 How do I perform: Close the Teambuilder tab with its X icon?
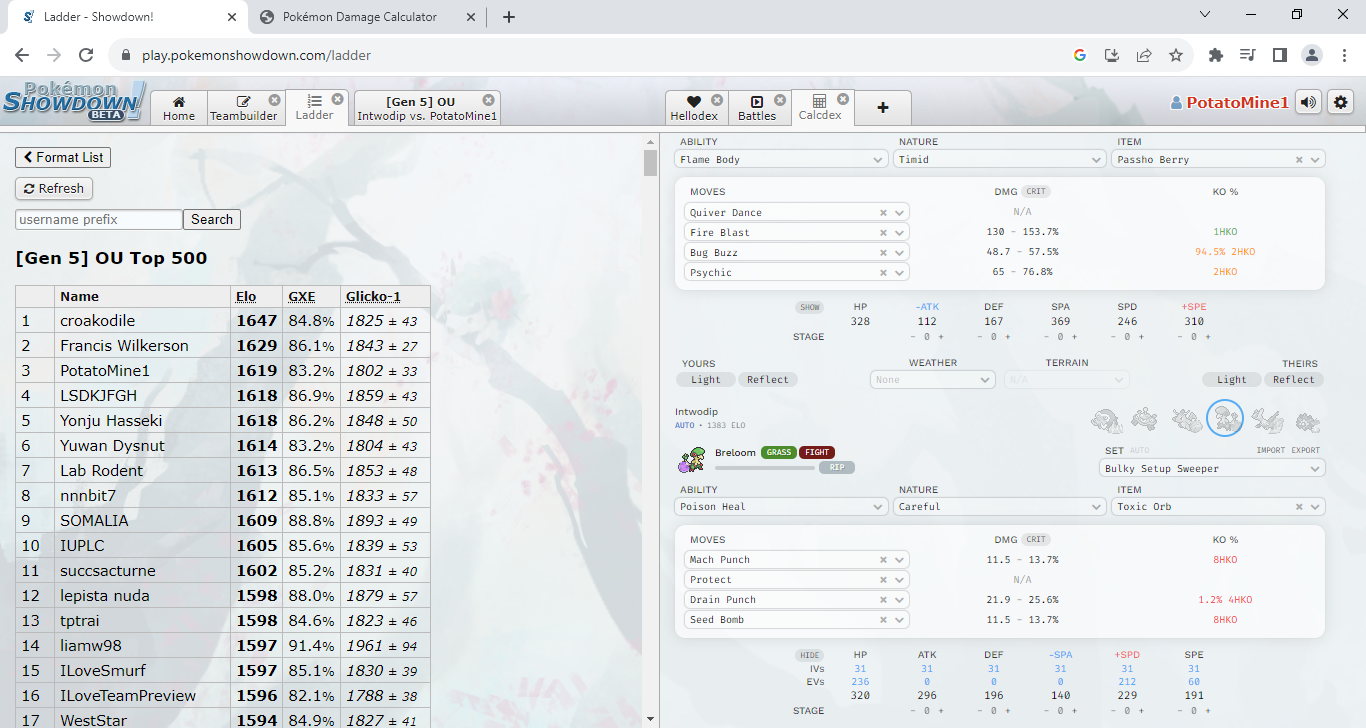[274, 100]
